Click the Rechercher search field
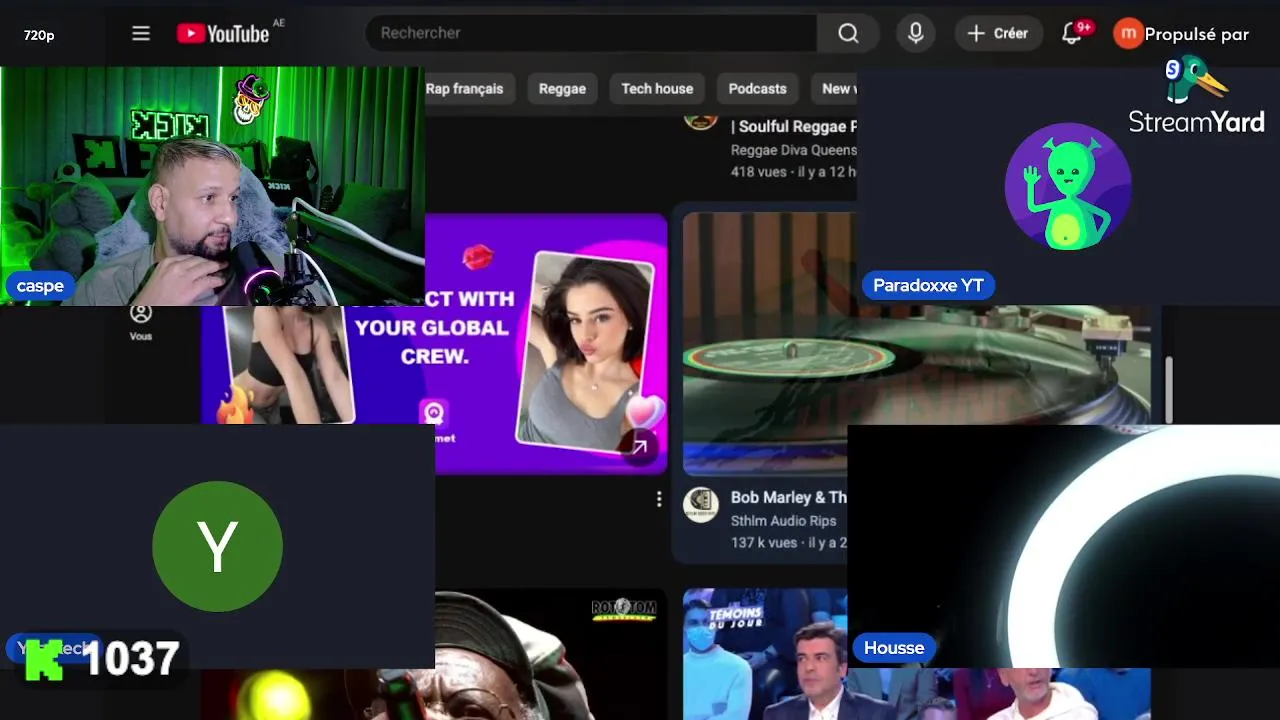 point(592,33)
